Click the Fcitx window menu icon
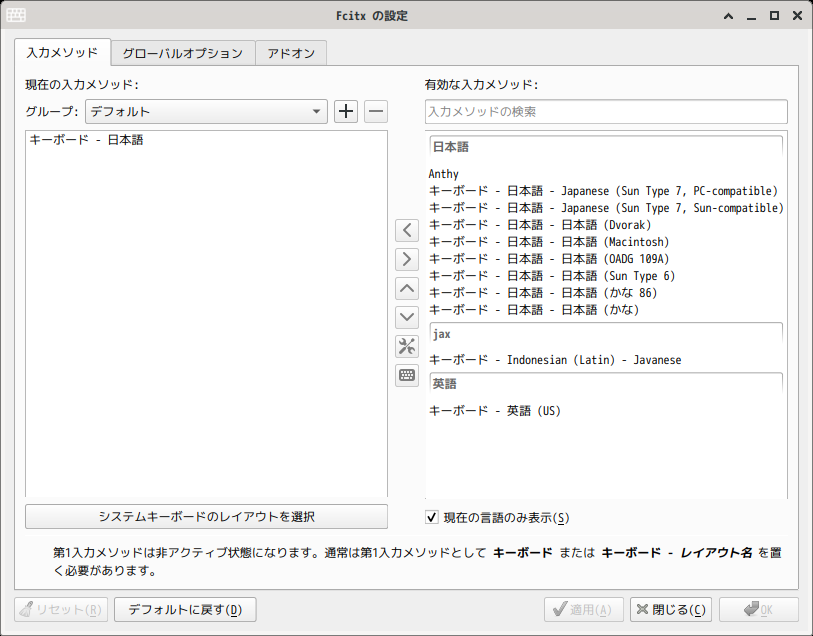 (16, 16)
